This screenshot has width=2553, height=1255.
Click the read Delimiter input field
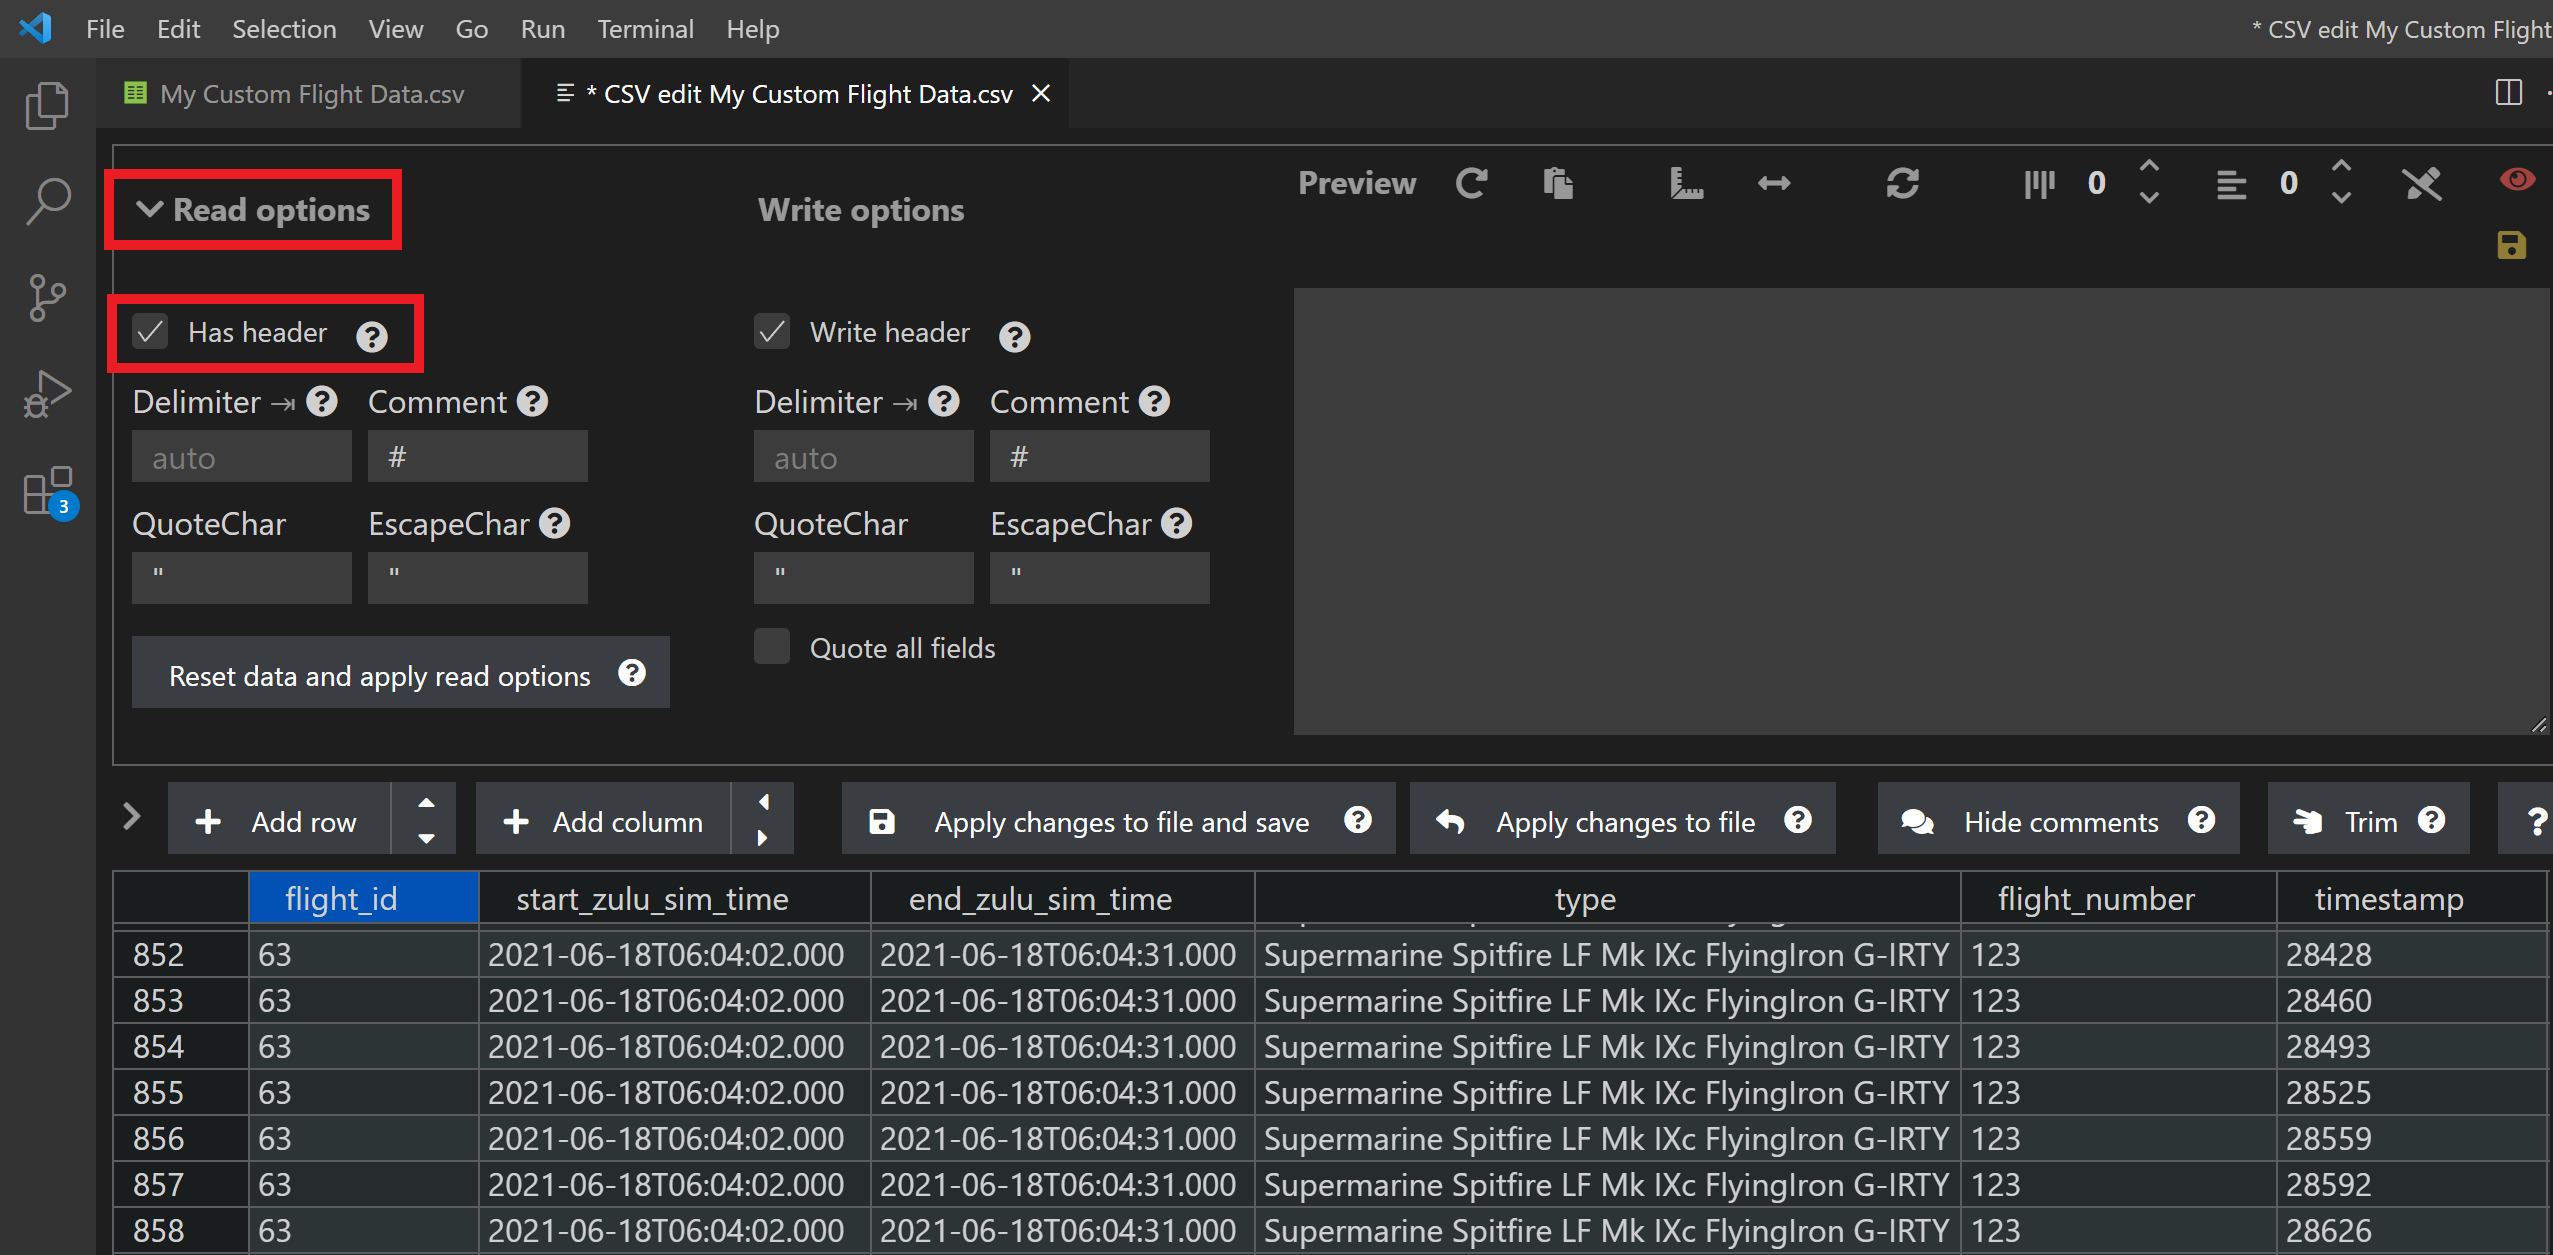pos(241,458)
